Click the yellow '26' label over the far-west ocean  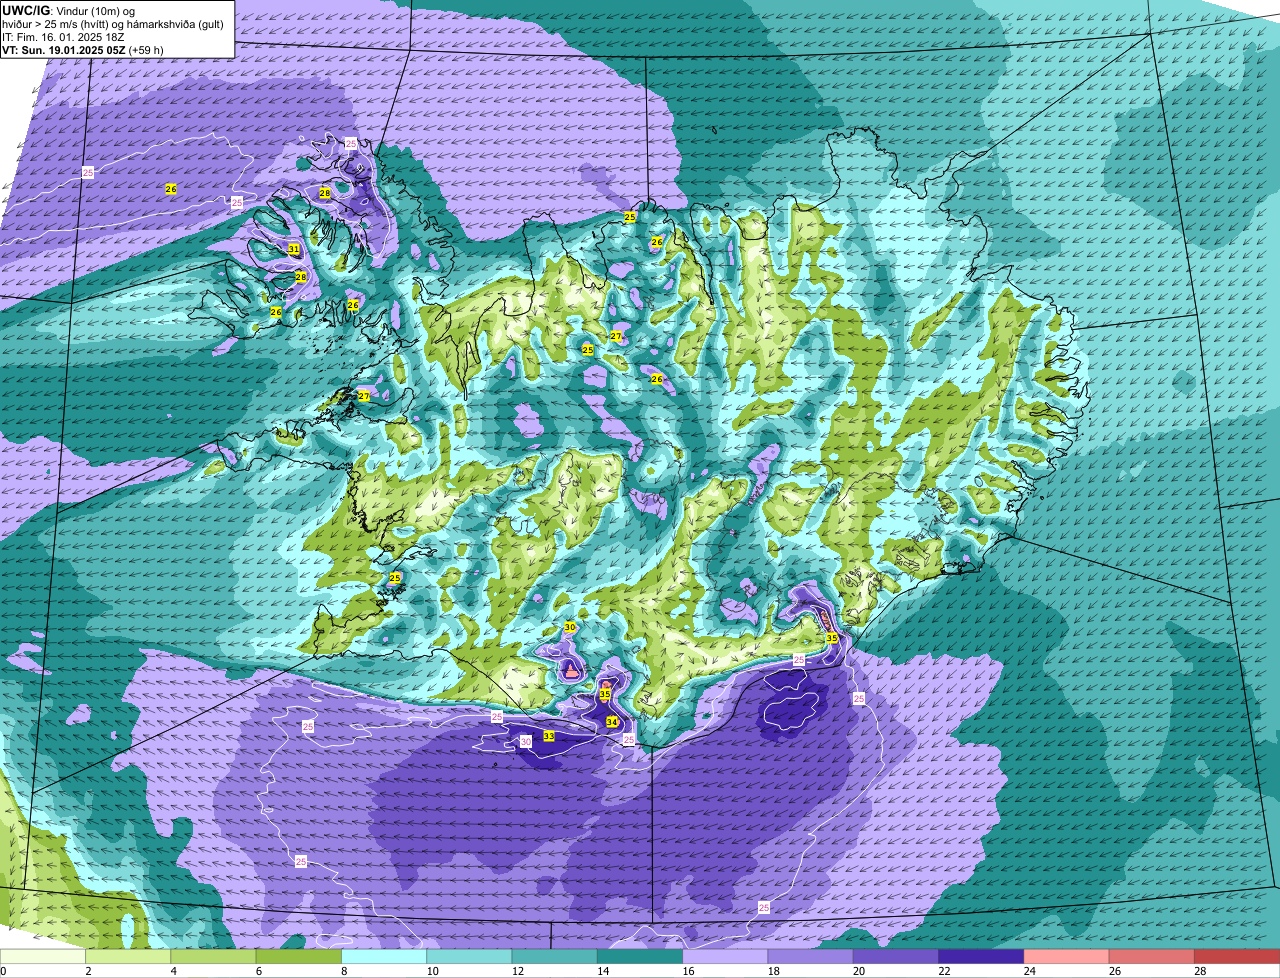[x=171, y=189]
